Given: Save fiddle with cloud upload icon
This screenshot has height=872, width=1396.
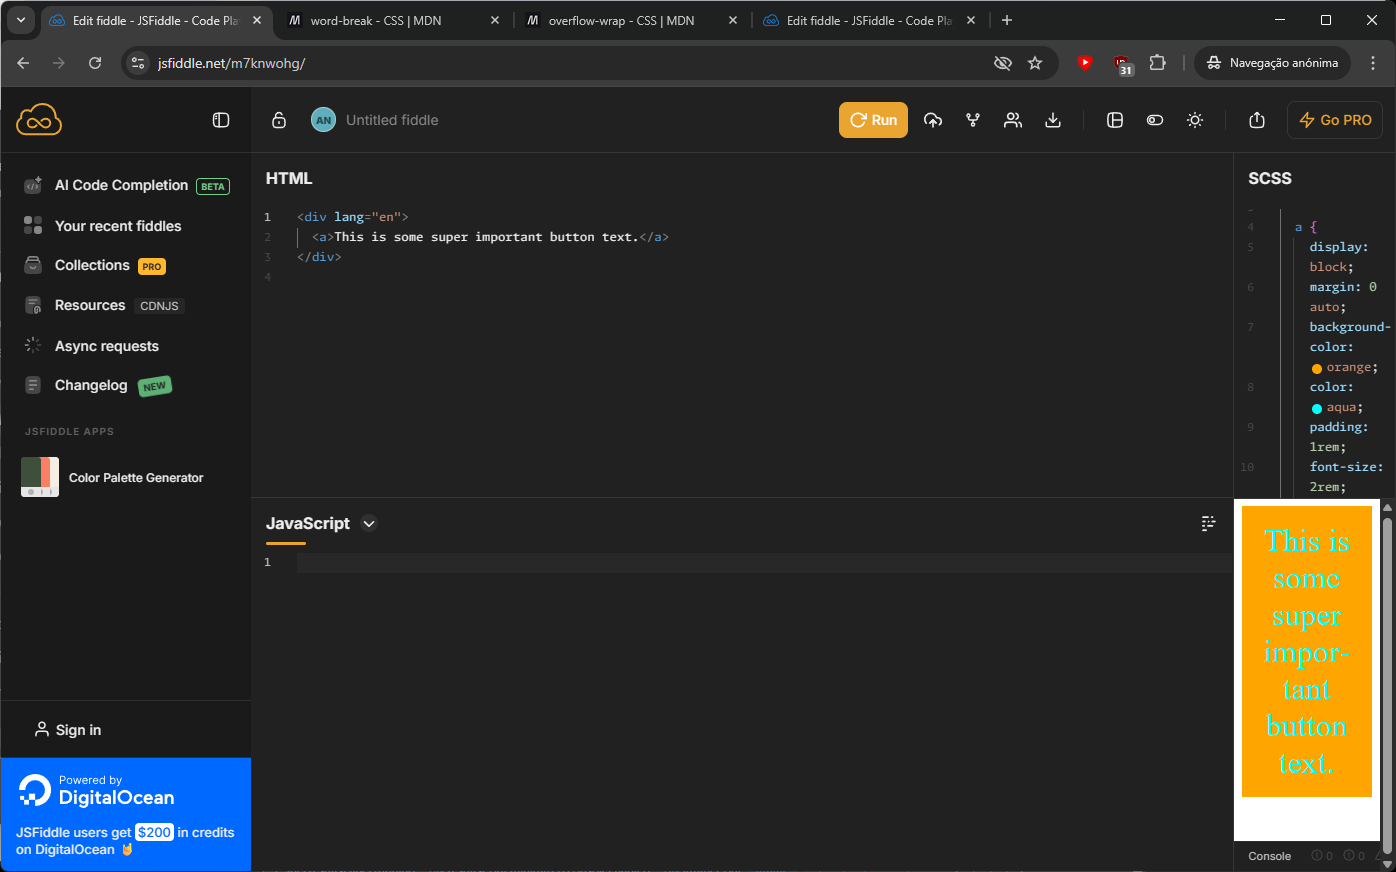Looking at the screenshot, I should click(933, 120).
